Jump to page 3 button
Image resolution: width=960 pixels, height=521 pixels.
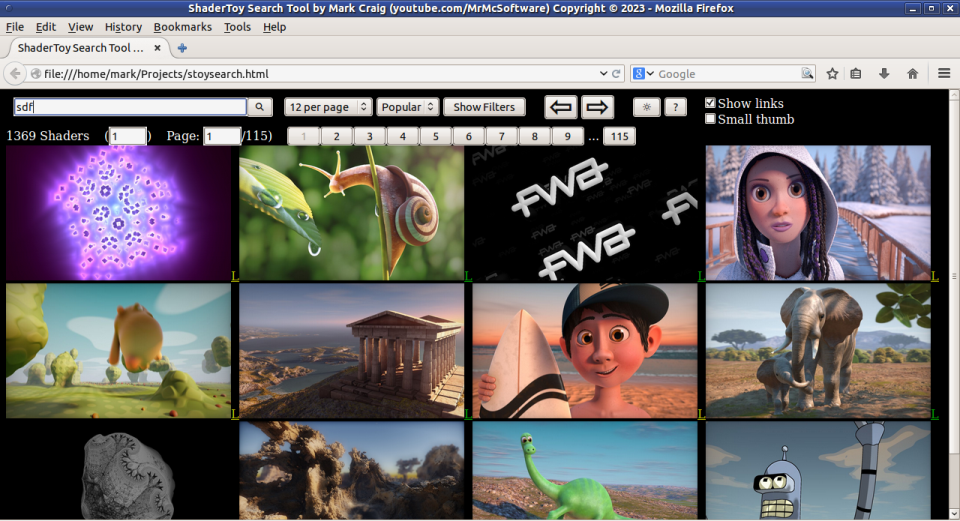tap(369, 136)
